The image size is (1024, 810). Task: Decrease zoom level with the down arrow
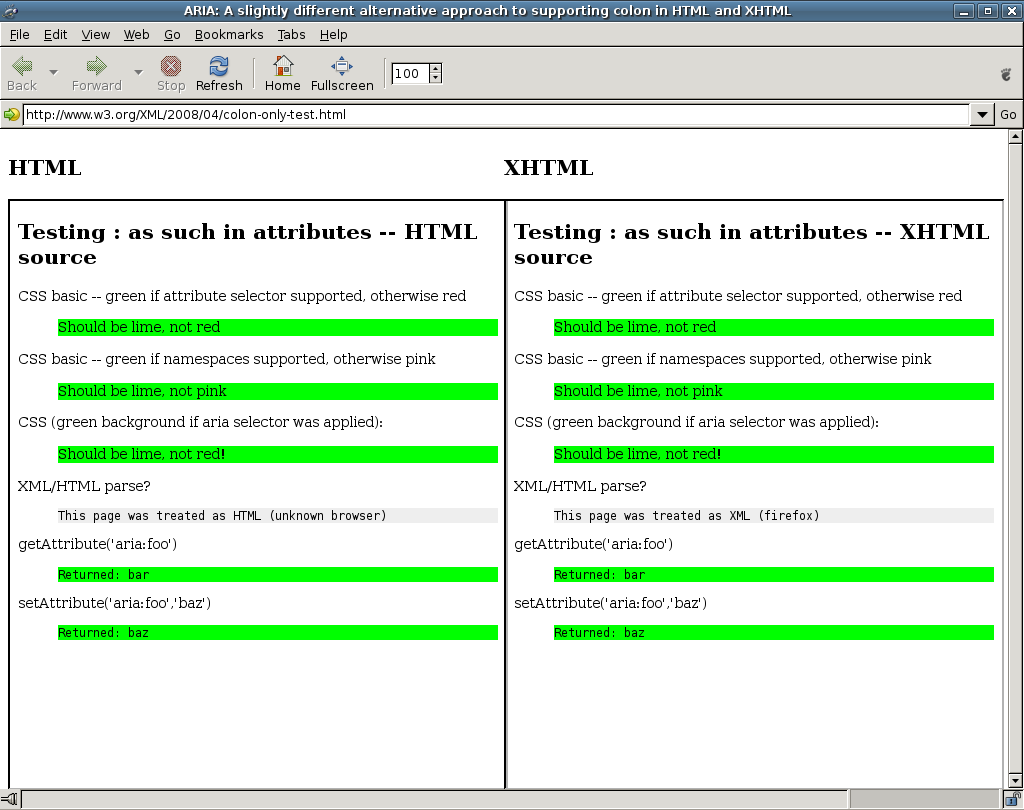pyautogui.click(x=436, y=78)
